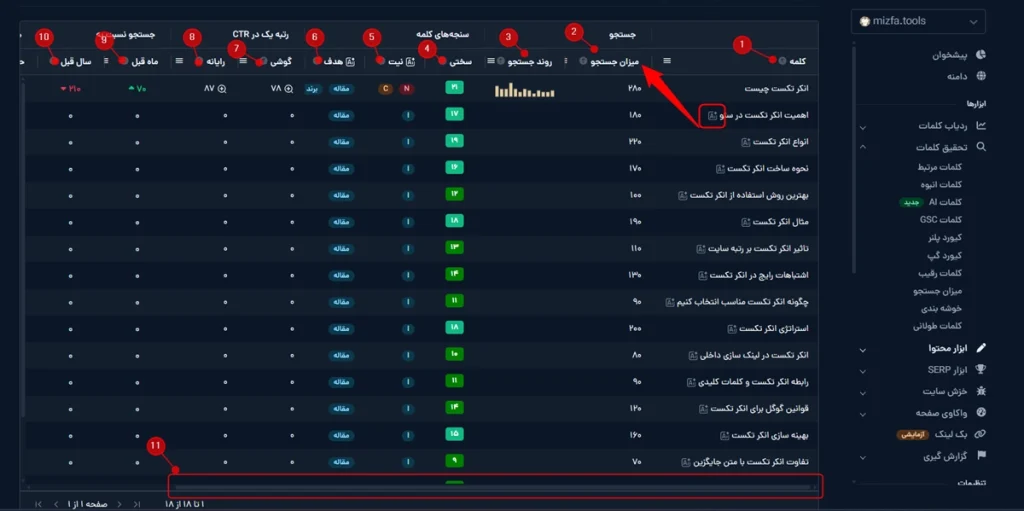
Task: Click the N intent badge in the first row
Action: [x=406, y=89]
